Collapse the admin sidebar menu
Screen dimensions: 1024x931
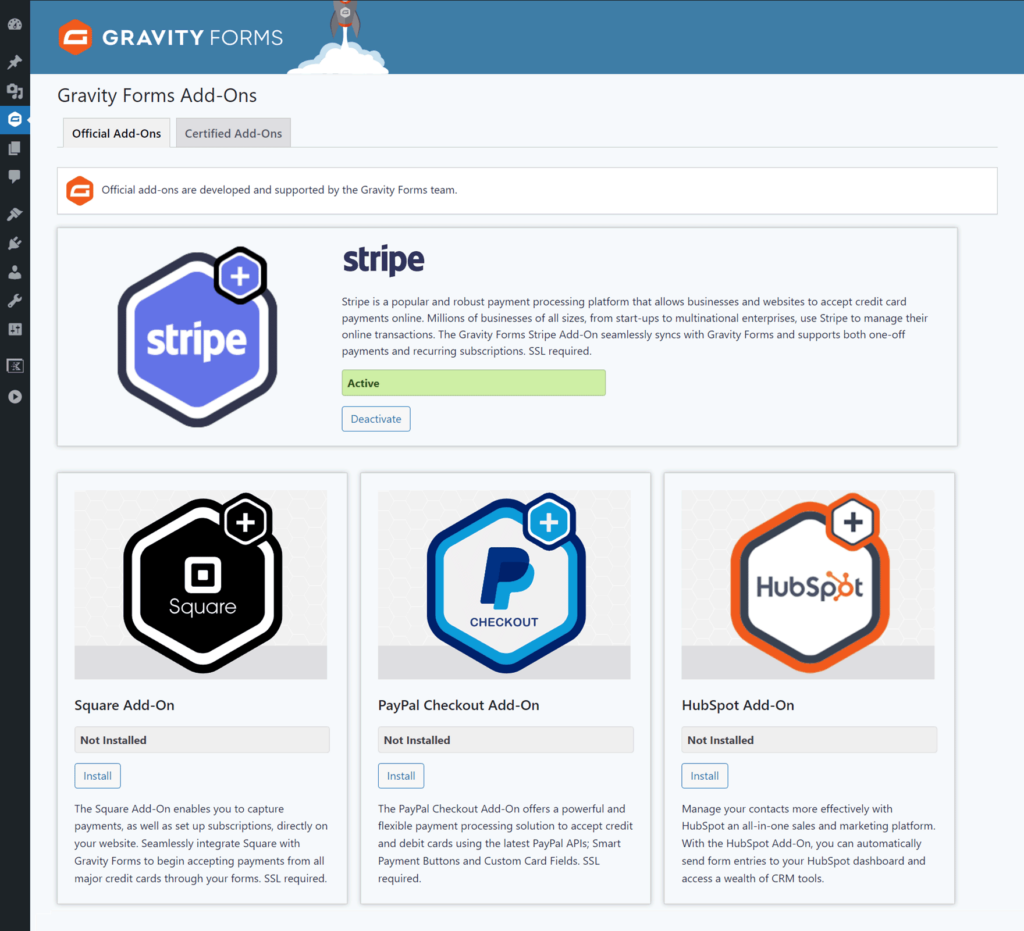point(15,395)
